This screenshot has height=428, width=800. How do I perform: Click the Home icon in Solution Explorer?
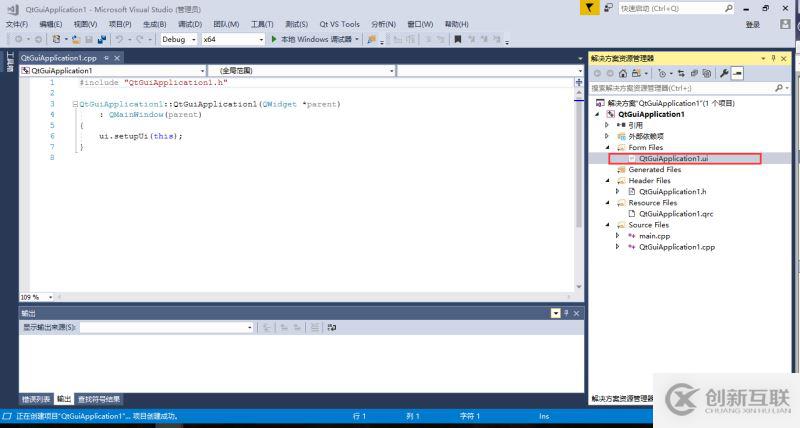click(622, 73)
